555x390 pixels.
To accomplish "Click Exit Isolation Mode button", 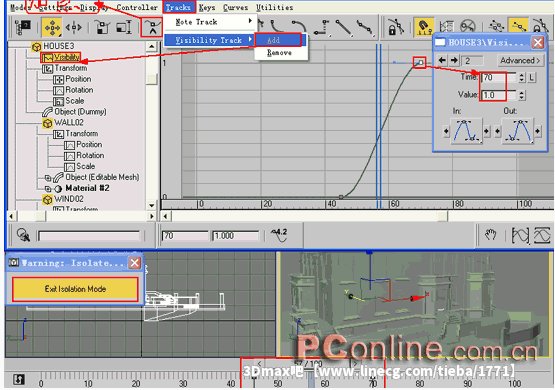I will click(75, 289).
